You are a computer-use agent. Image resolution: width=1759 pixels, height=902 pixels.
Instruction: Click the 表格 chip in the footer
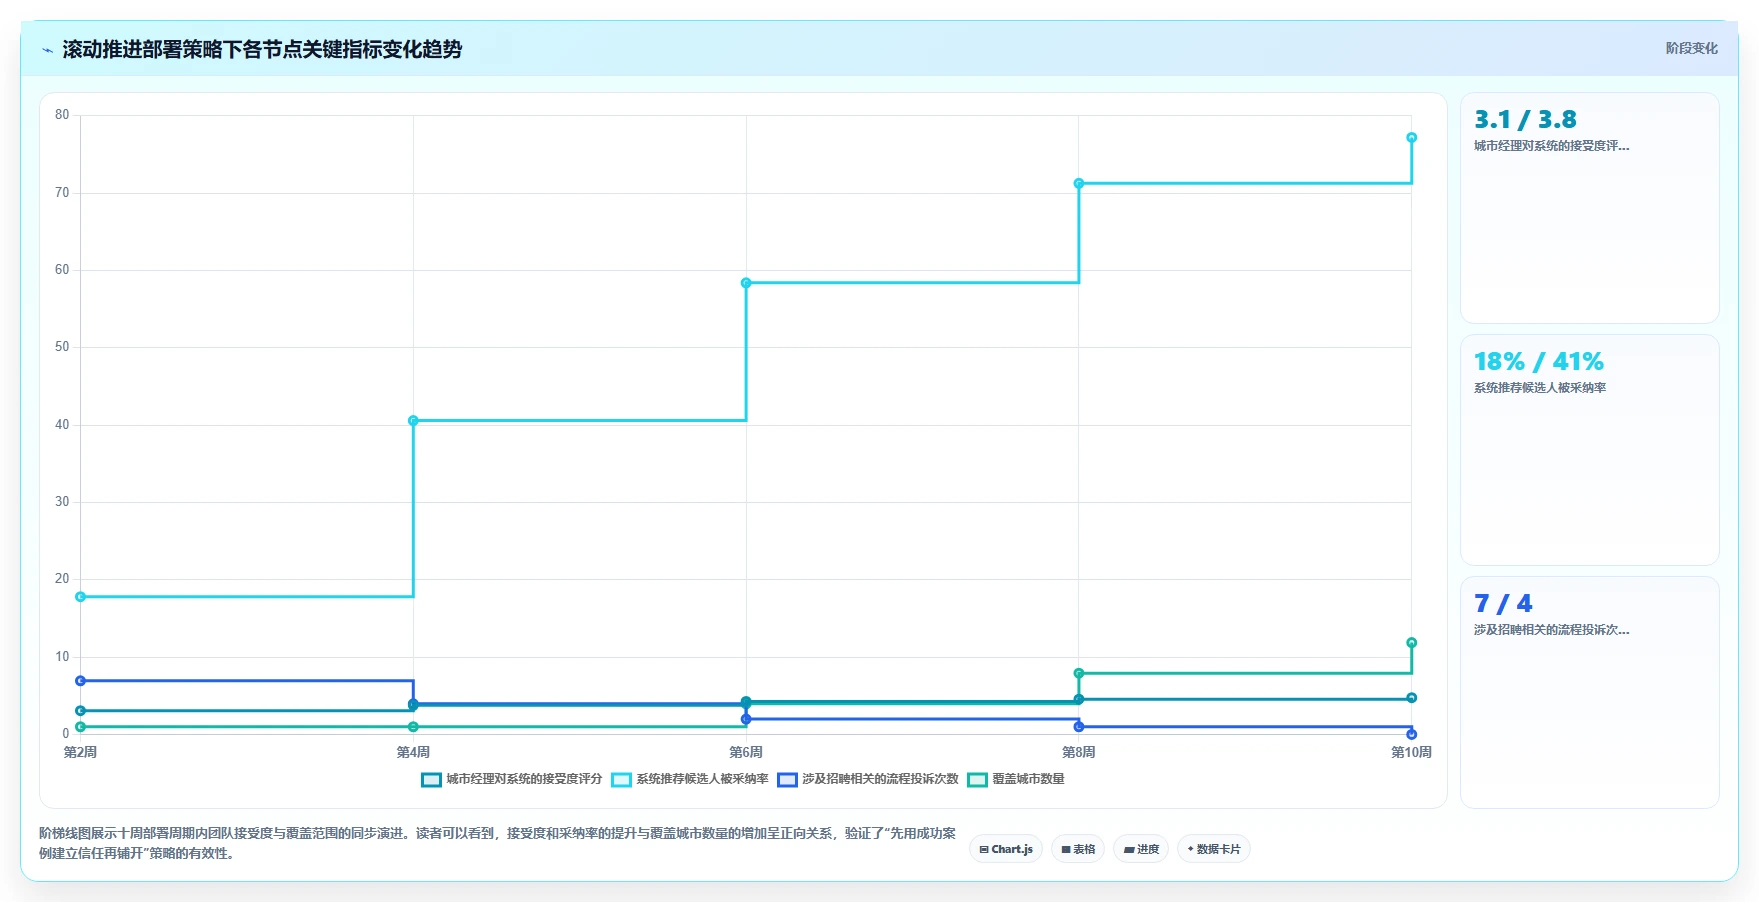click(x=1078, y=849)
